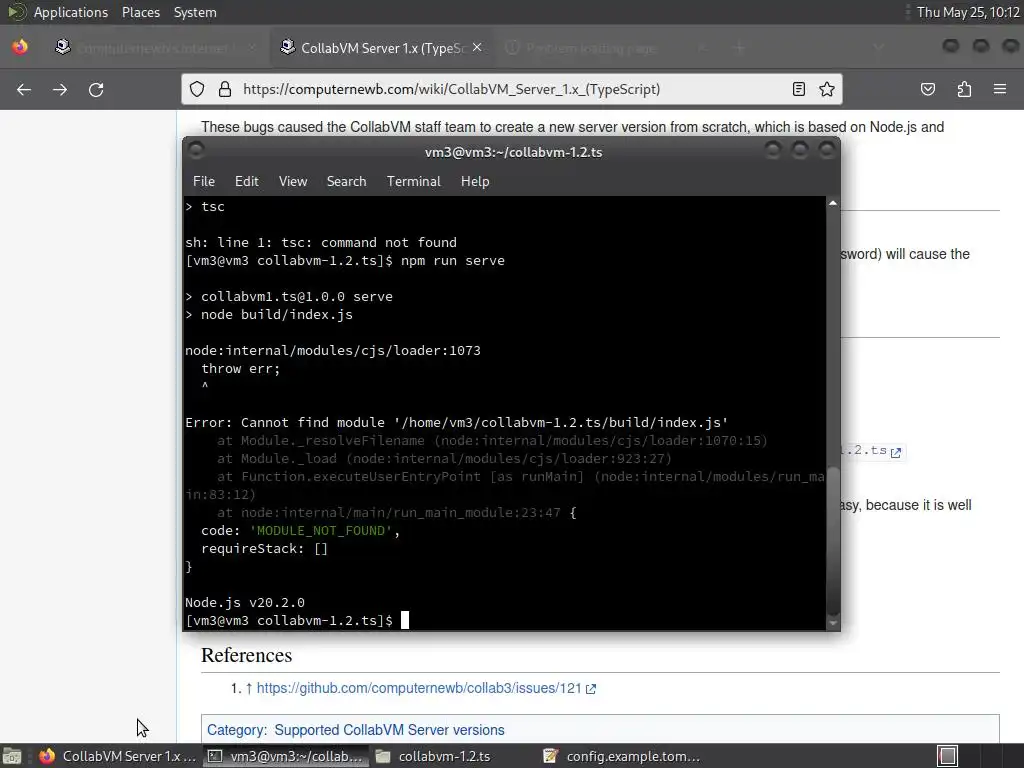Click the Firefox forward arrow button
The width and height of the screenshot is (1024, 768).
pos(60,89)
